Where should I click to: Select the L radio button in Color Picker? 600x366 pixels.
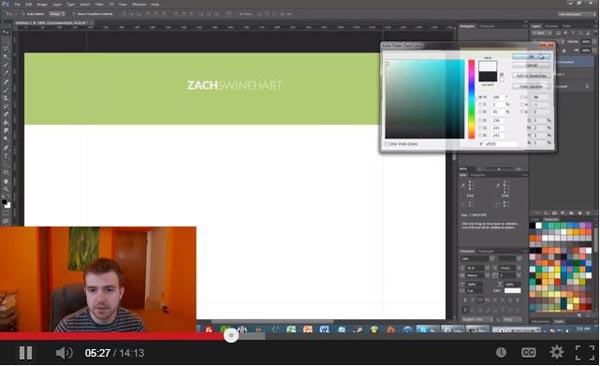click(522, 97)
